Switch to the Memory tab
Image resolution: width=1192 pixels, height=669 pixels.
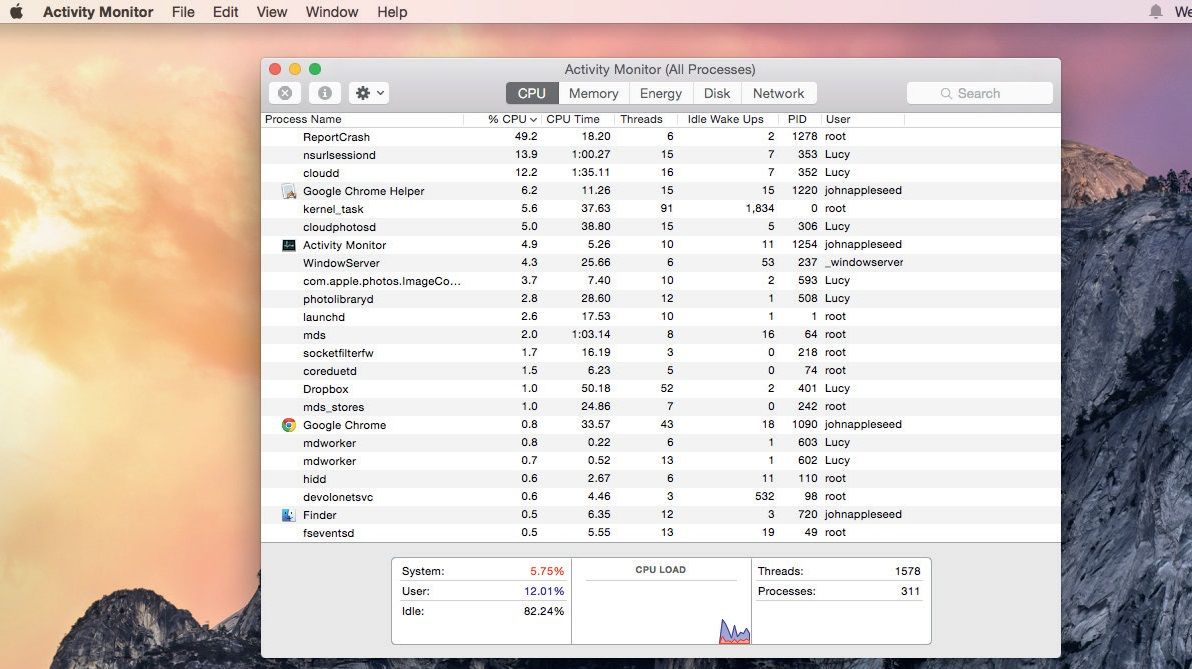pos(592,92)
